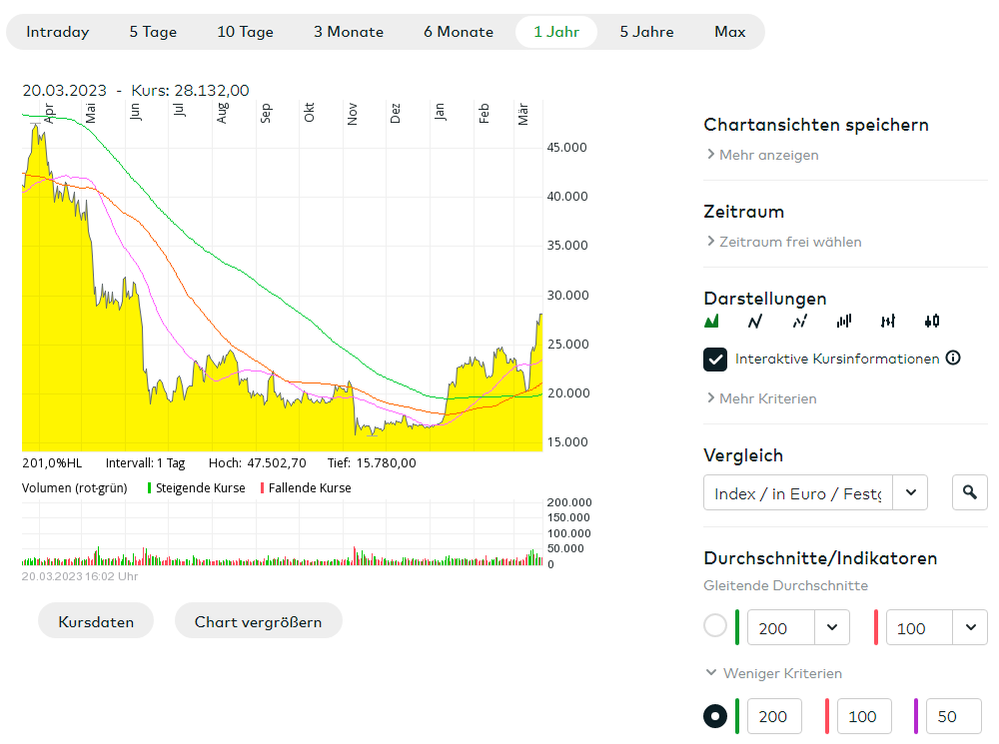Click the magnifier search button beside Vergleich
This screenshot has height=744, width=999.
pyautogui.click(x=969, y=493)
